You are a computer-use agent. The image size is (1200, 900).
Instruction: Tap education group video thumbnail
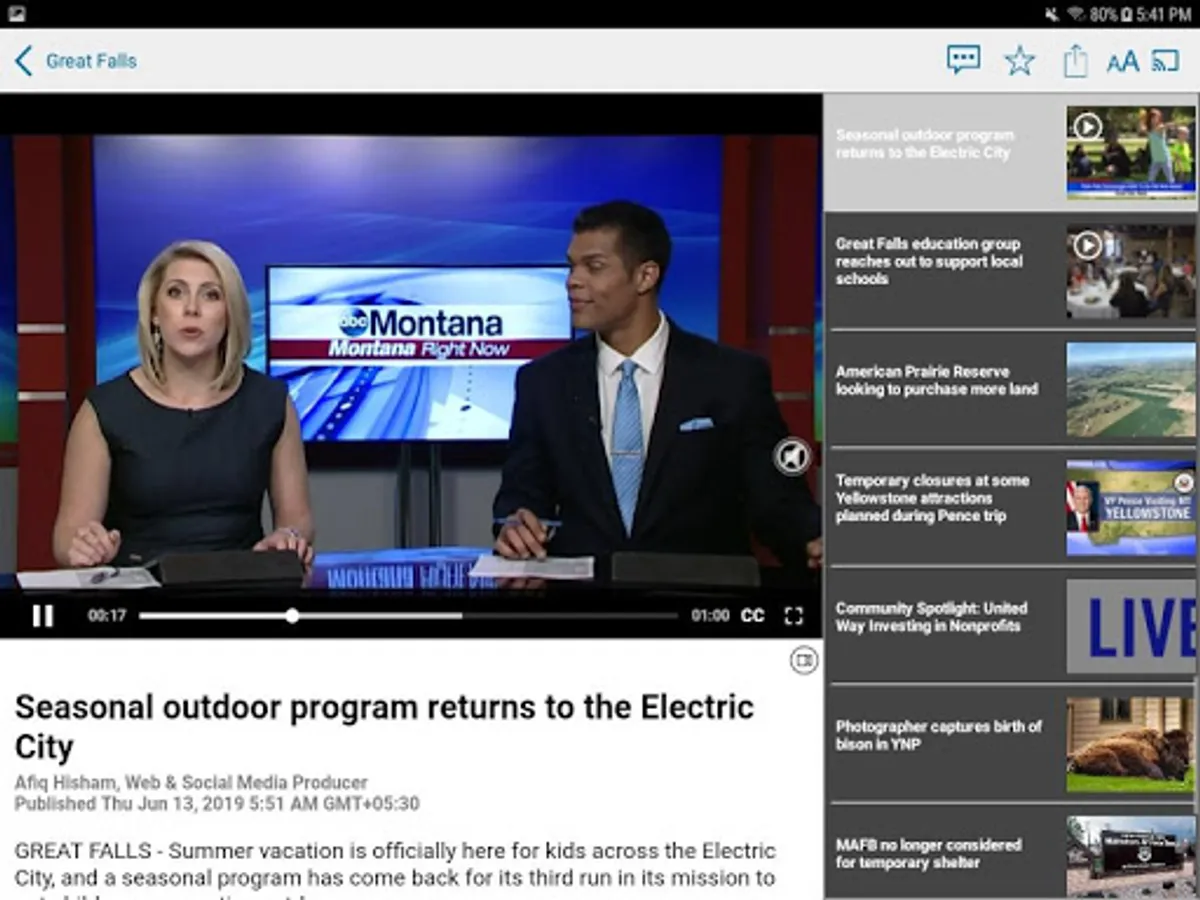pos(1130,271)
